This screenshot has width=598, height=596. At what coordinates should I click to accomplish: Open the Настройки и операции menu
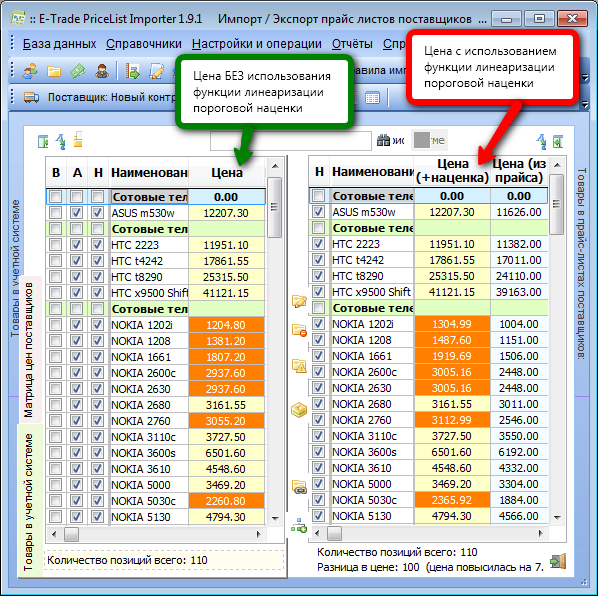pos(257,44)
